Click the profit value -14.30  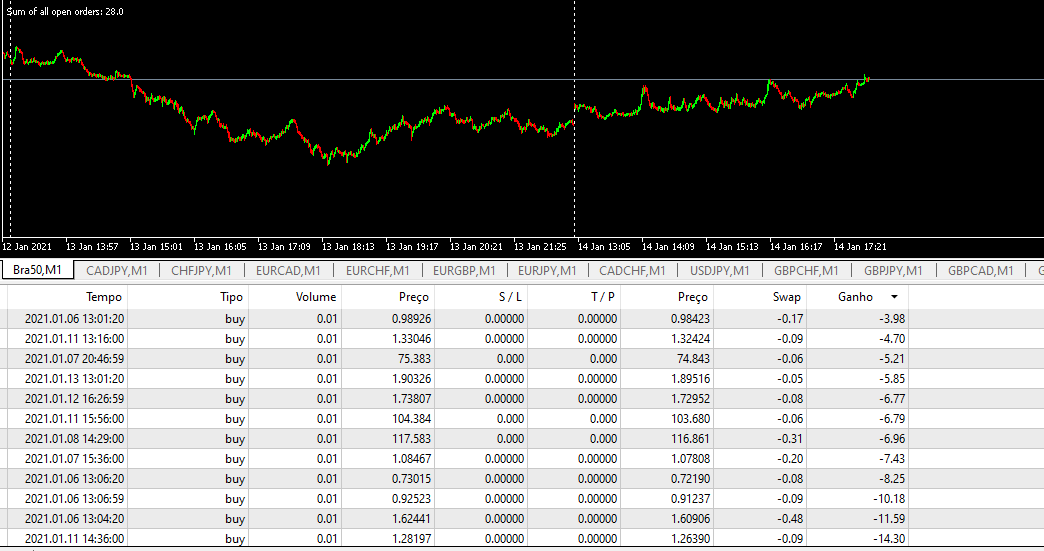pyautogui.click(x=890, y=538)
